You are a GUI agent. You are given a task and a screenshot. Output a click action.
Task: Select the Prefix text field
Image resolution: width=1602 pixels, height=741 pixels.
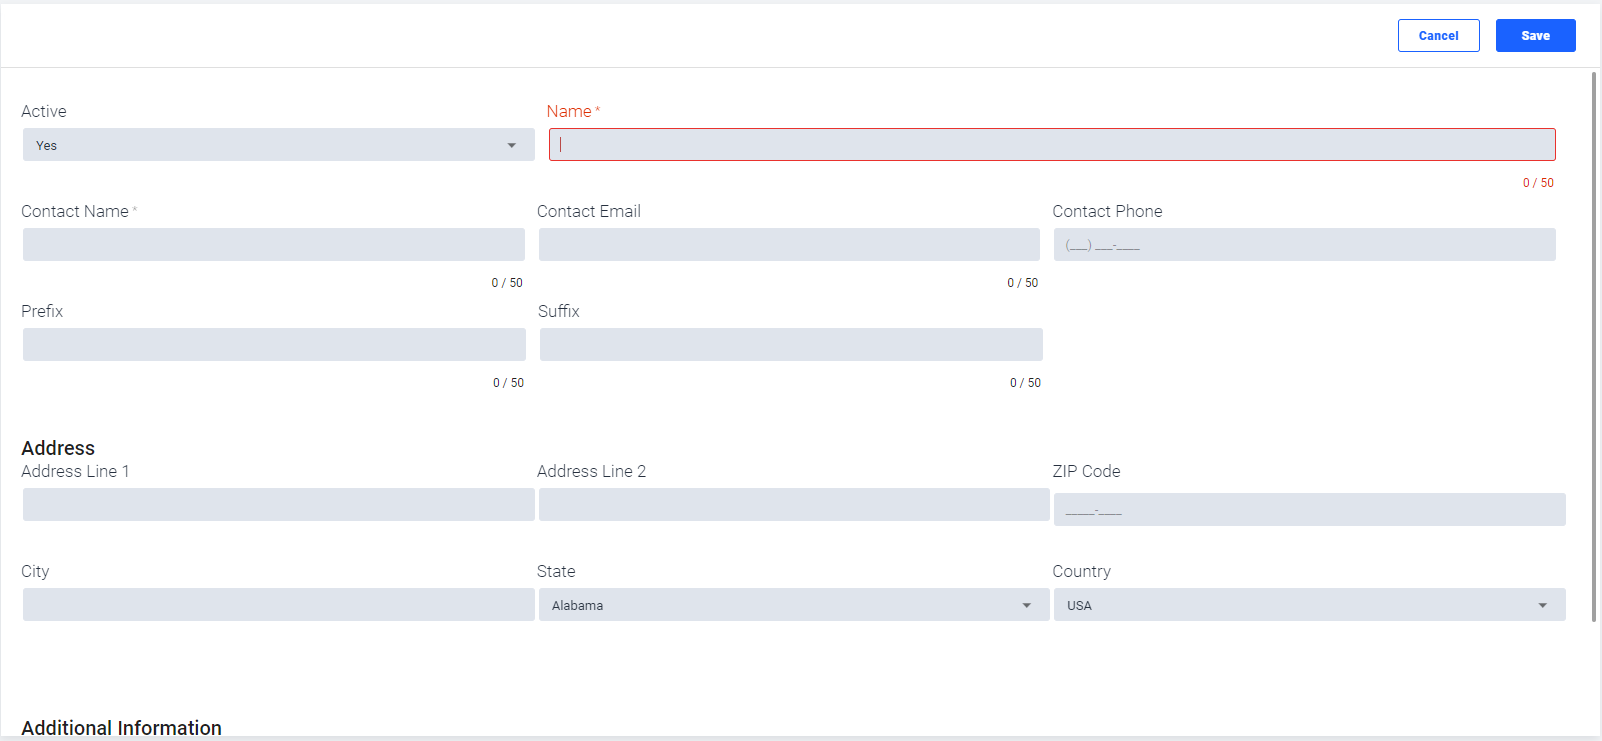[274, 345]
